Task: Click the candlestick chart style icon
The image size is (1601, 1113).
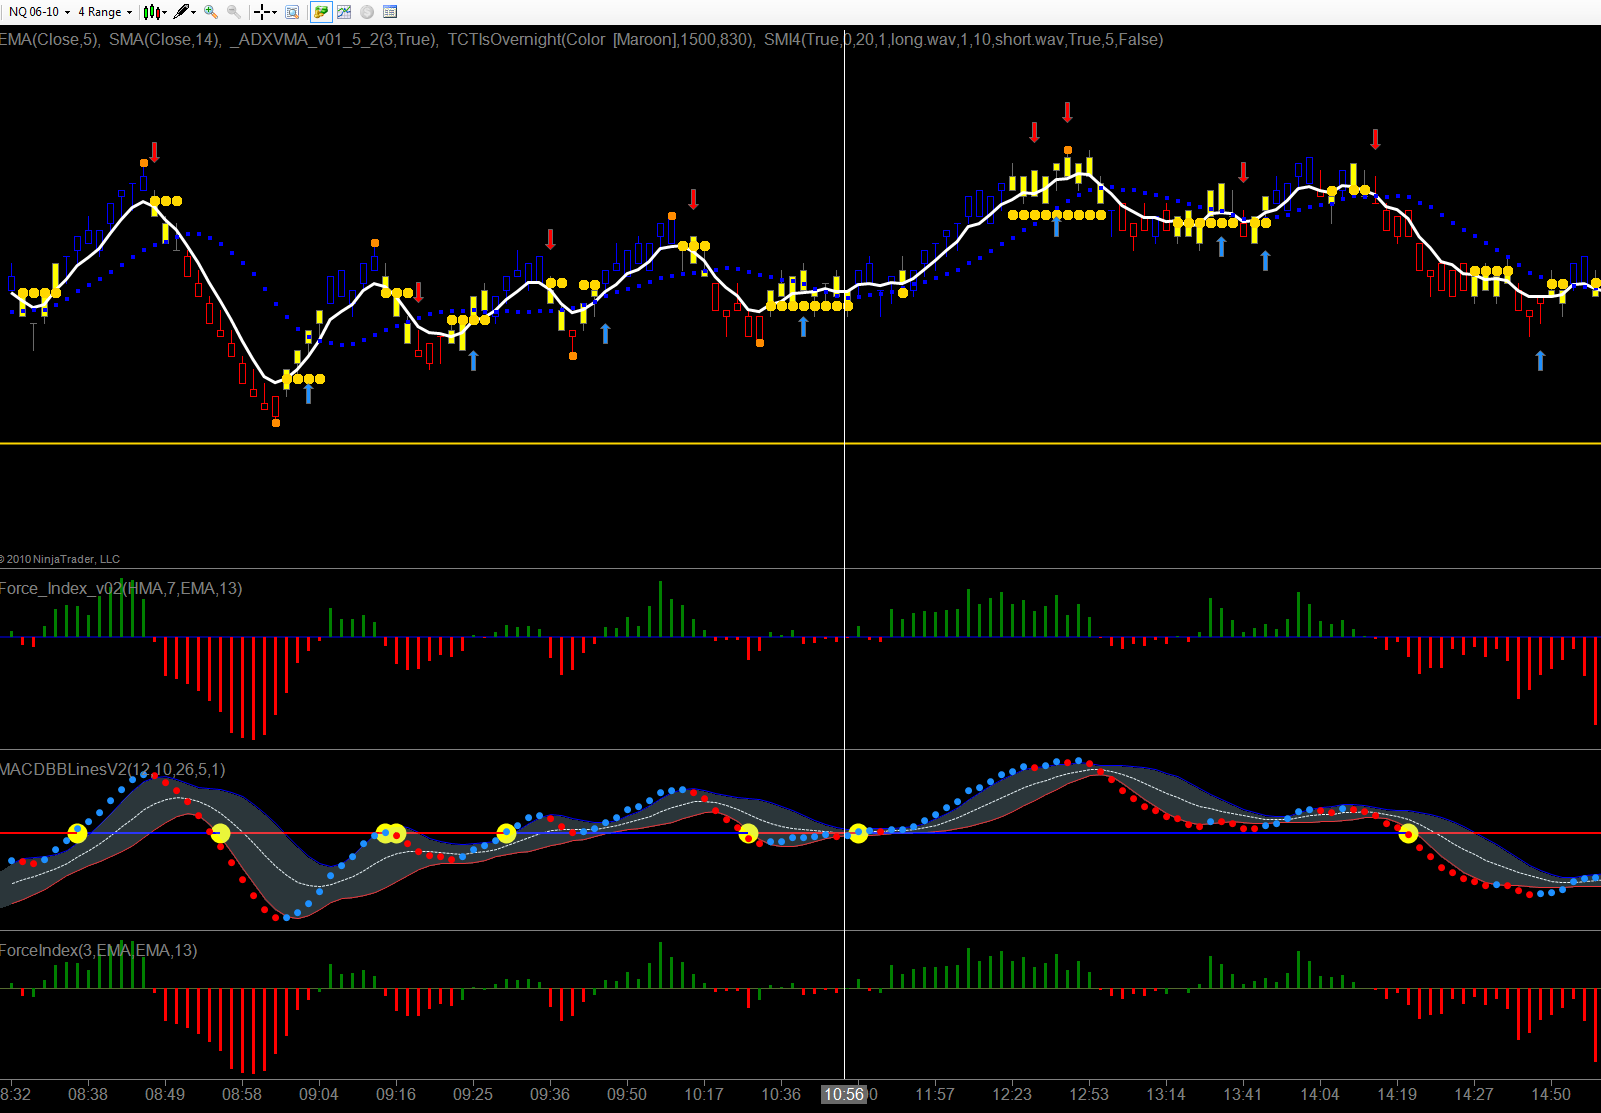Action: 151,12
